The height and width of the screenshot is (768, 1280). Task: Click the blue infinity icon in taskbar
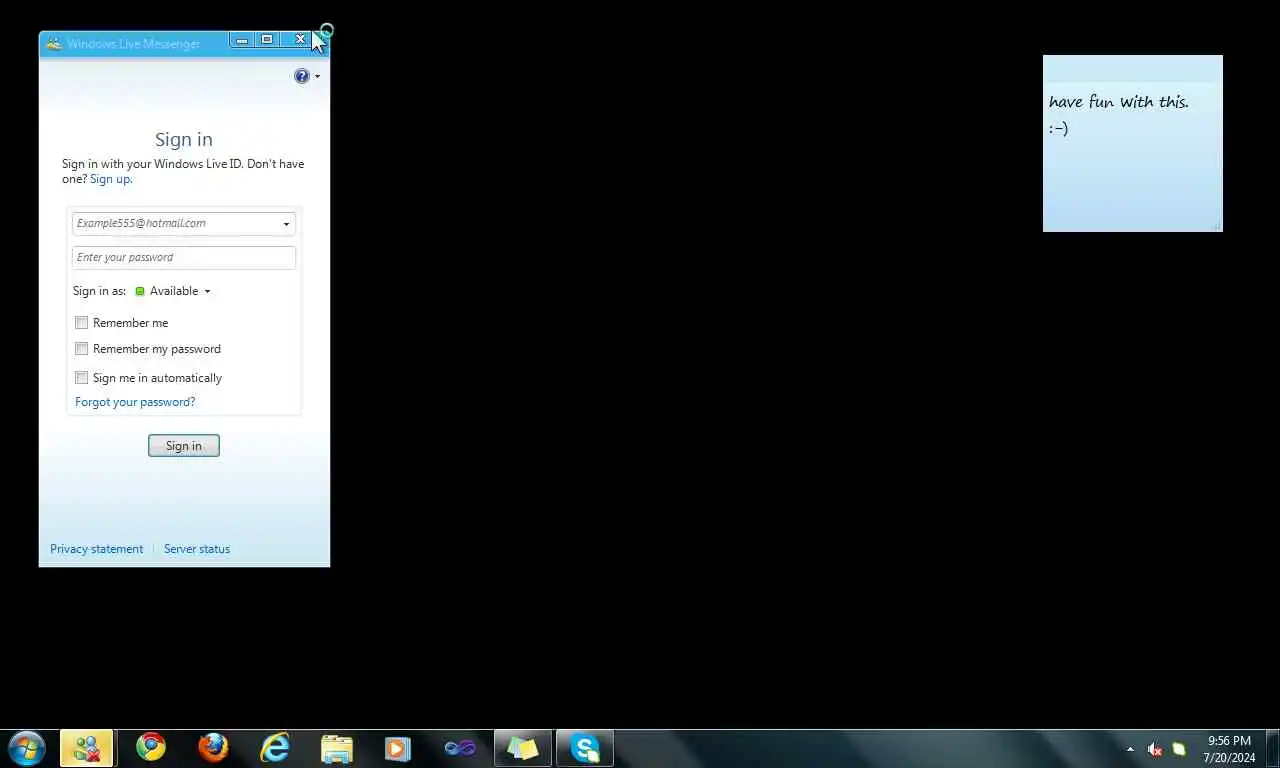[460, 748]
